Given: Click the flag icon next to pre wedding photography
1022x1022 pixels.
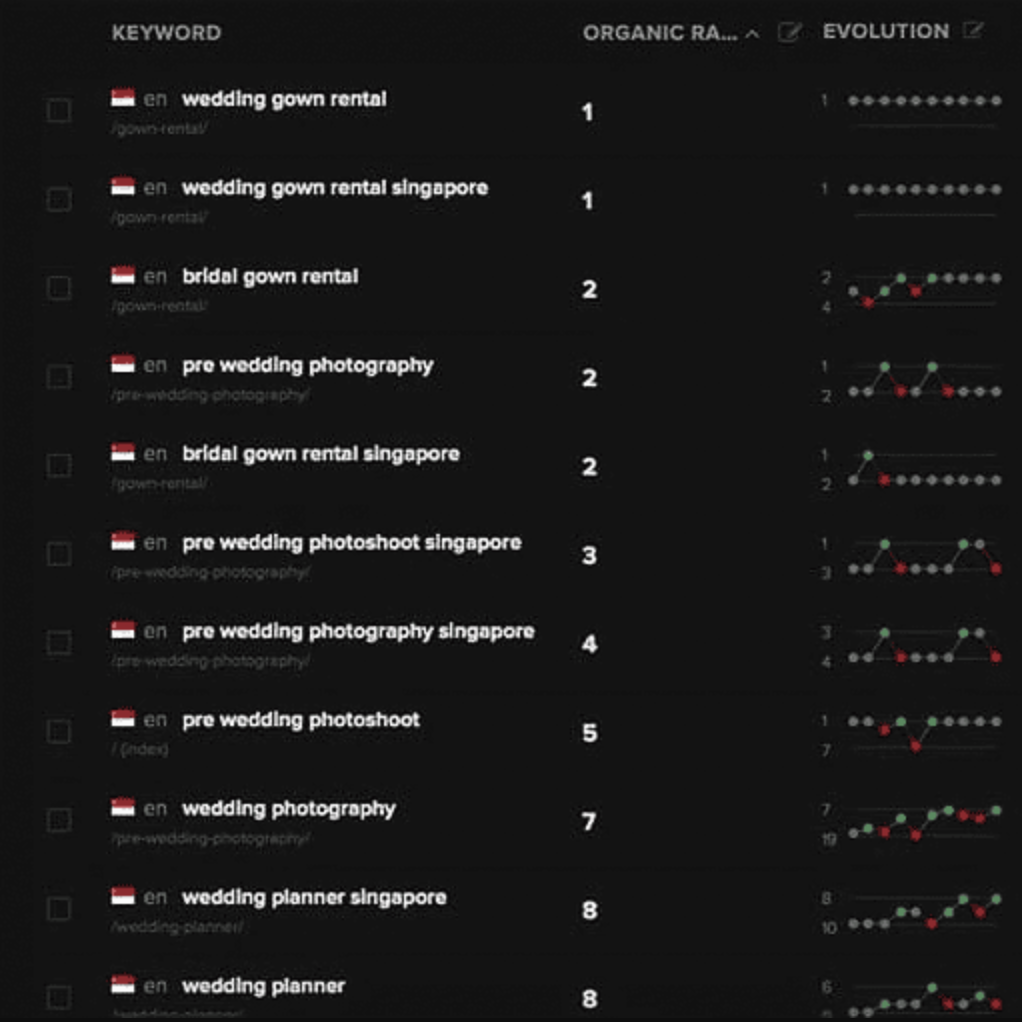Looking at the screenshot, I should (123, 365).
